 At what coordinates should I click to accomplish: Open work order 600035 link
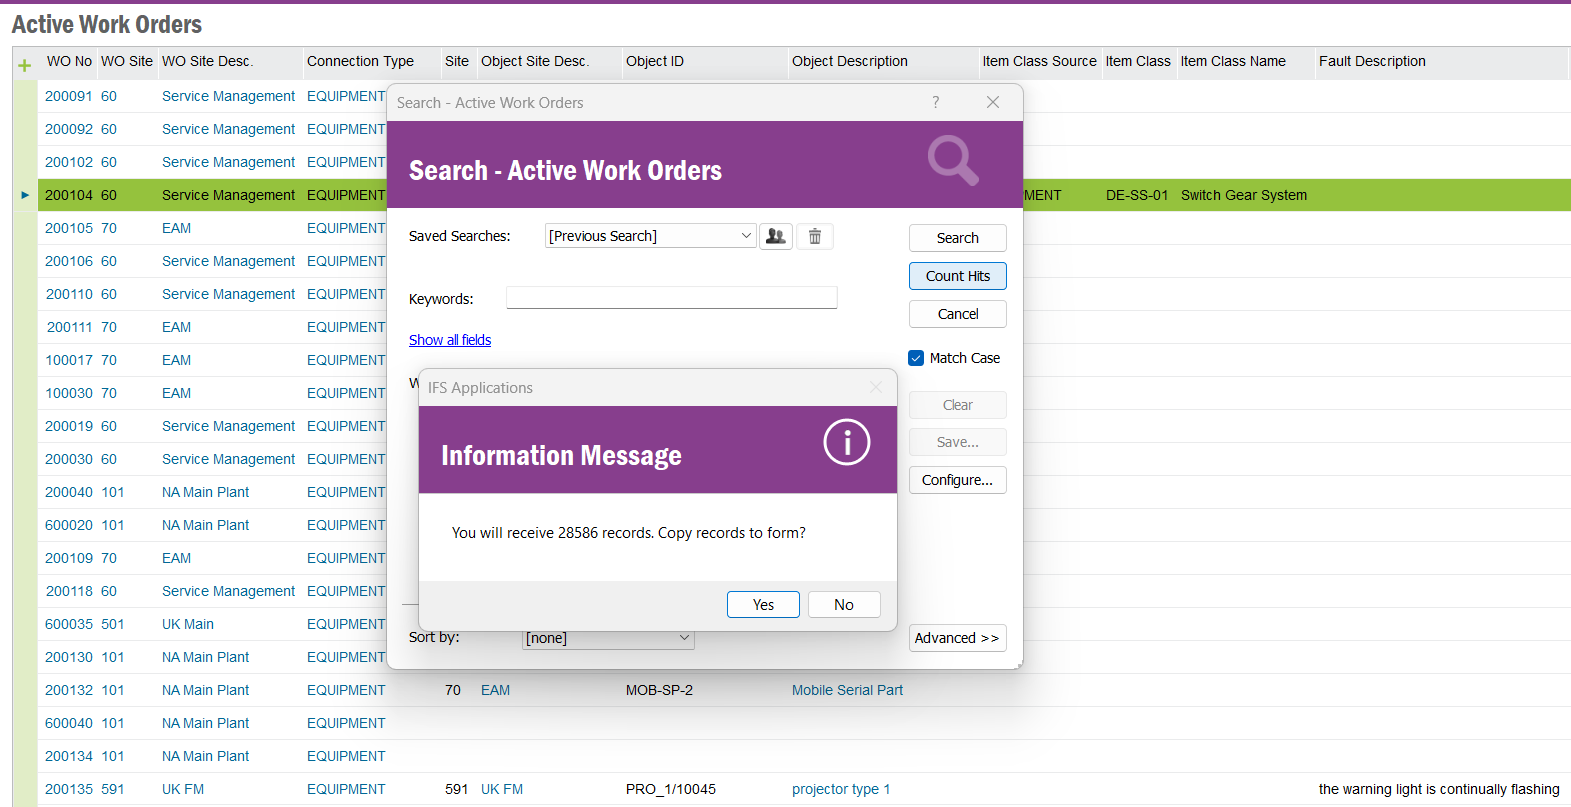69,624
